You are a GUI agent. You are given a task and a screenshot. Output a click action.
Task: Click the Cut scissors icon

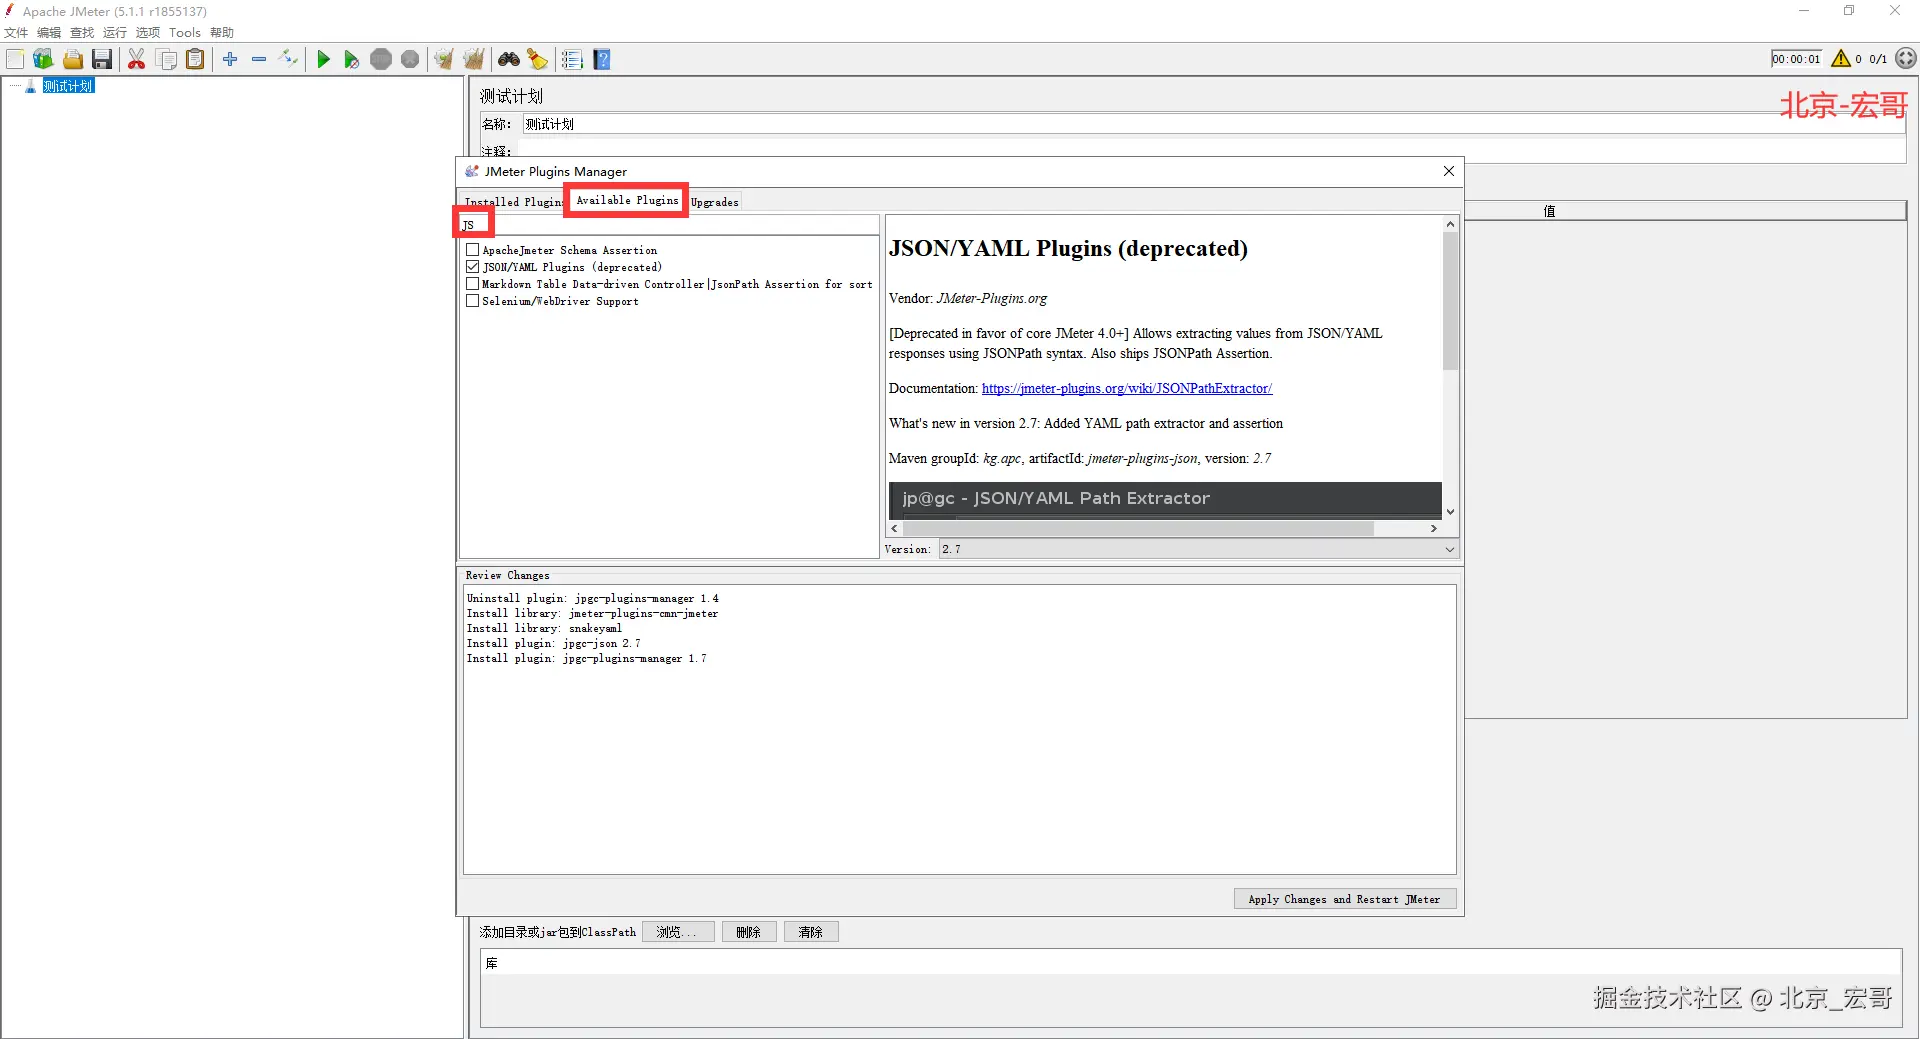tap(137, 60)
